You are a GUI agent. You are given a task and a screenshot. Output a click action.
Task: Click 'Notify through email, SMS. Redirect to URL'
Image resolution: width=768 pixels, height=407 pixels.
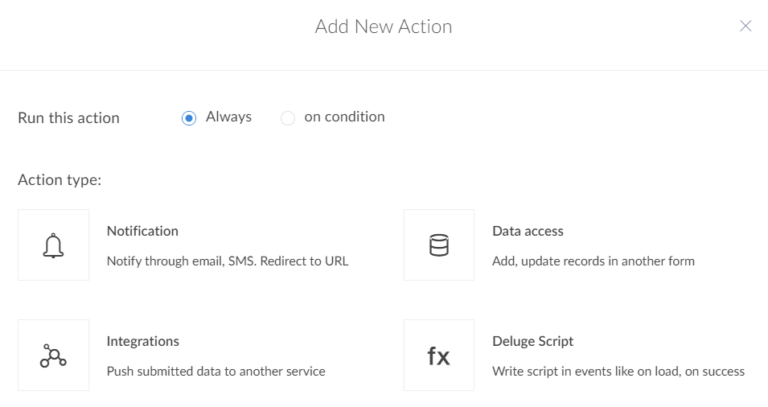click(228, 261)
